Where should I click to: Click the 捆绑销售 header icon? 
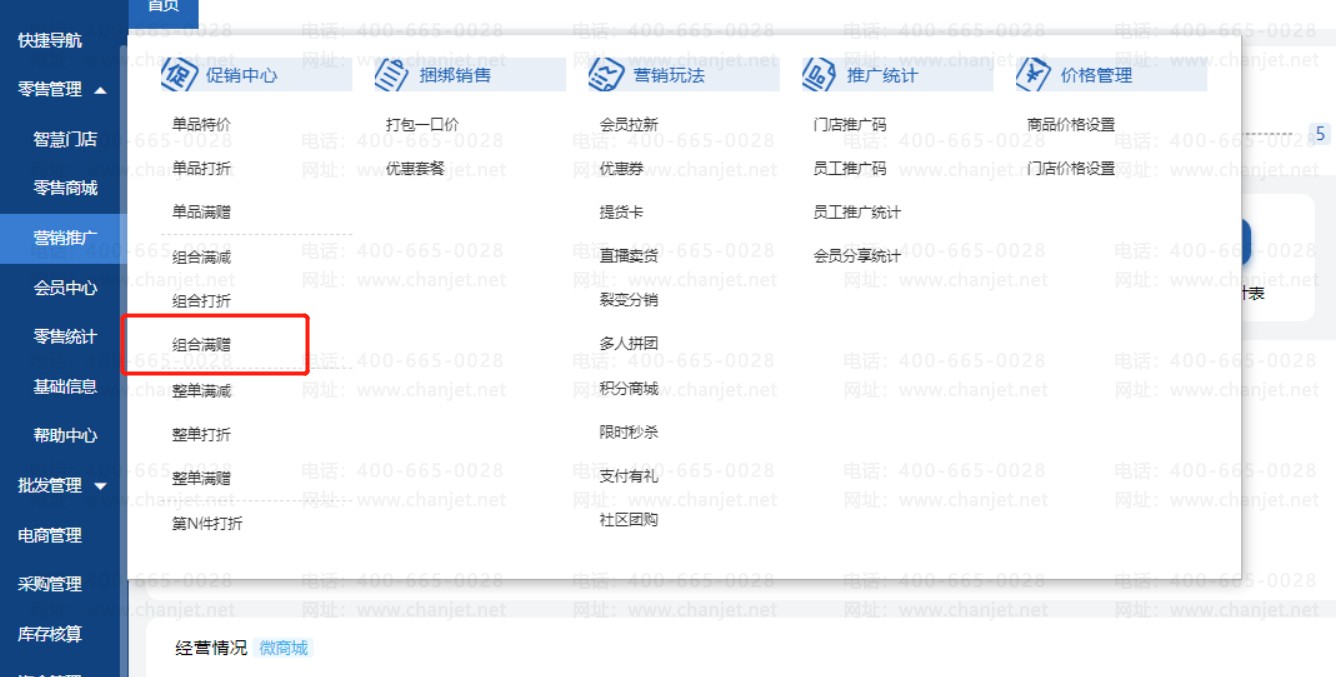(392, 75)
